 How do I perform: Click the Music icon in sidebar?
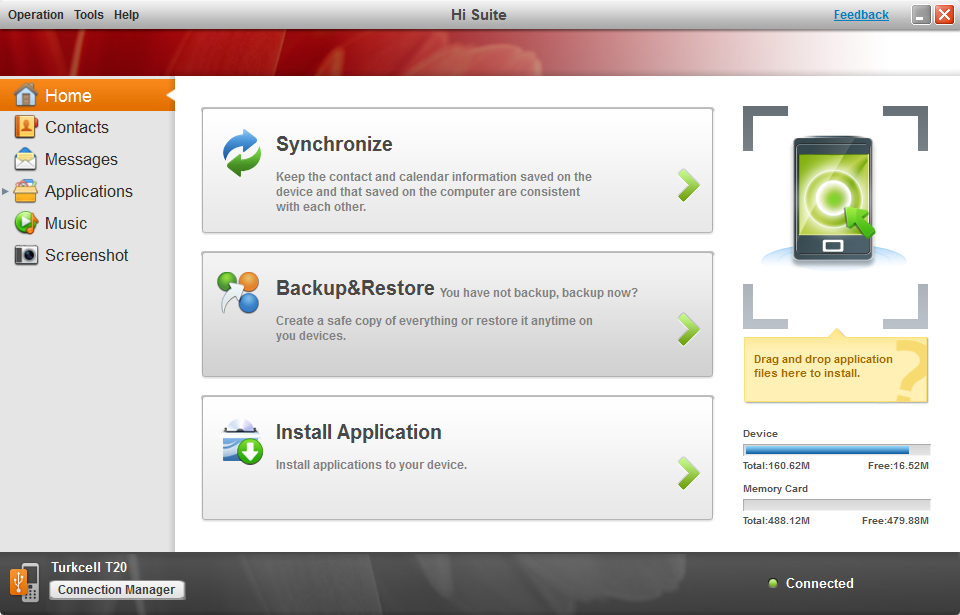[x=26, y=223]
